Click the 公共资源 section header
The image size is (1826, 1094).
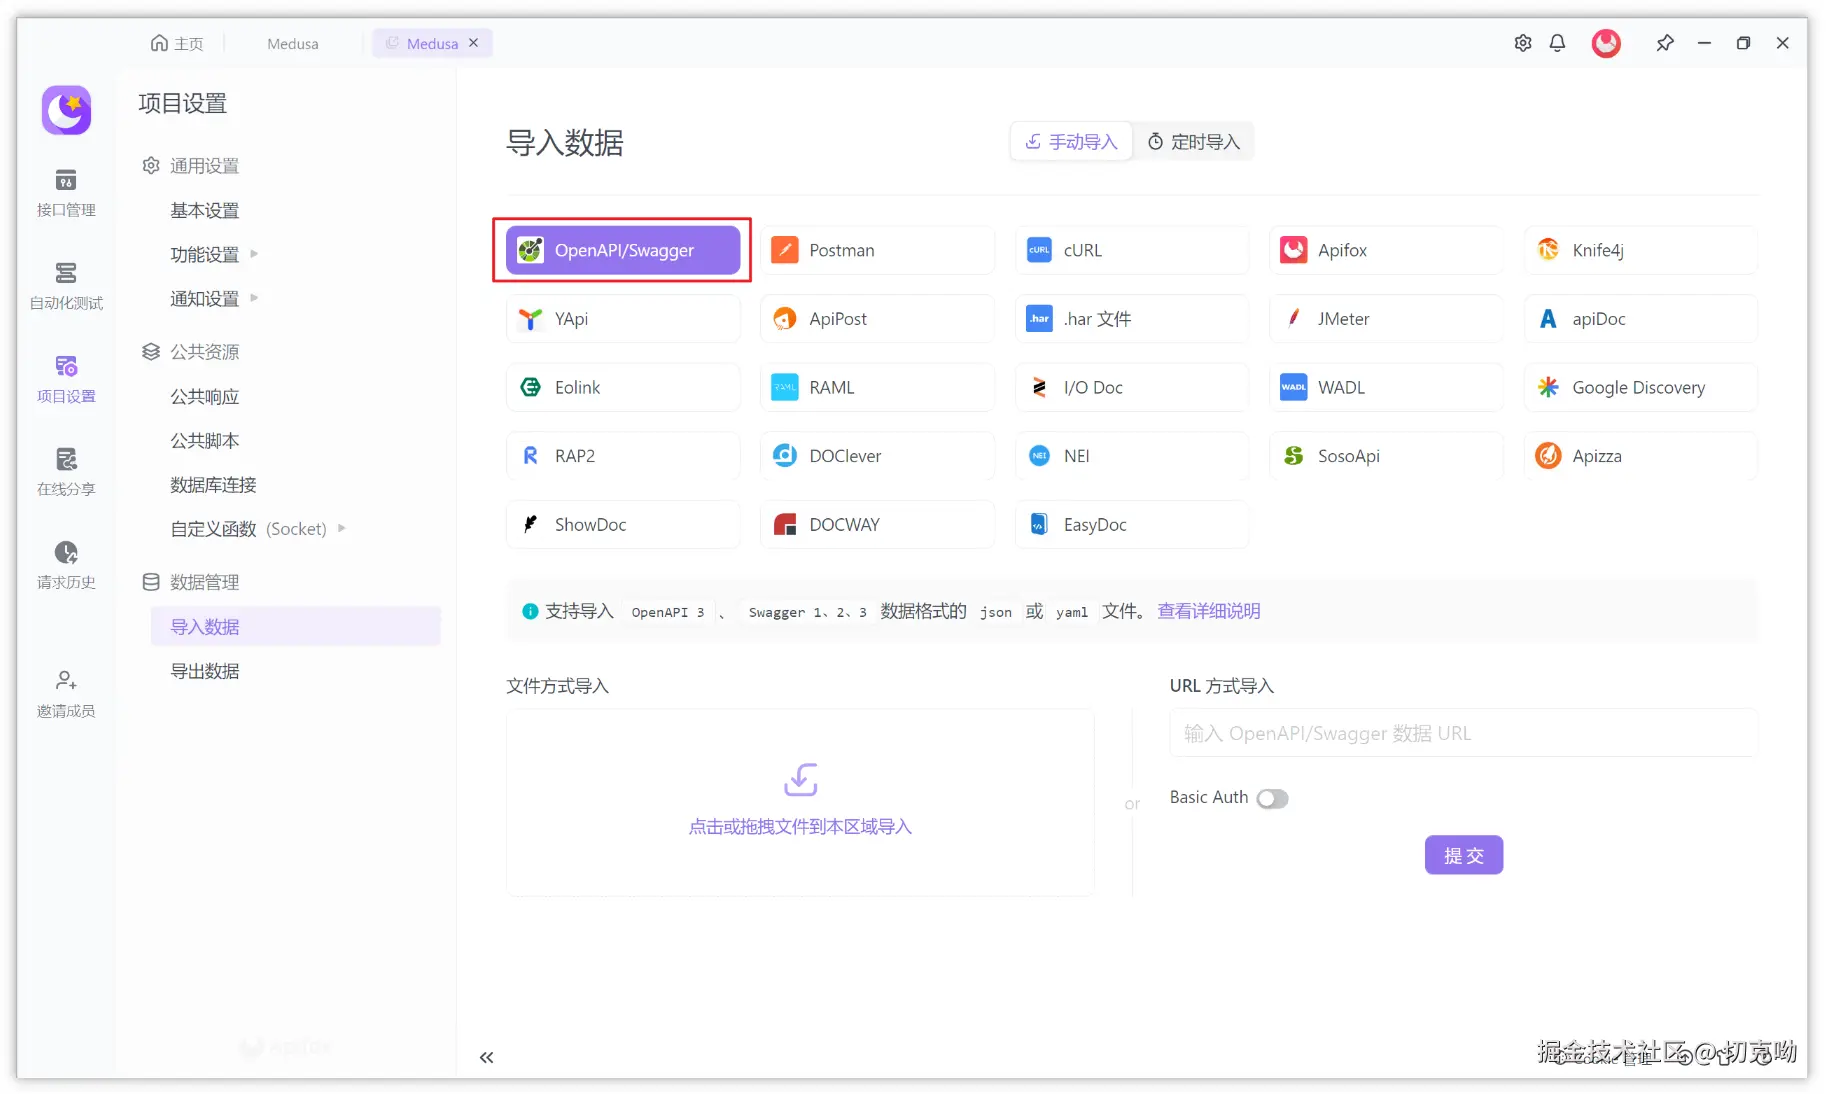coord(191,352)
